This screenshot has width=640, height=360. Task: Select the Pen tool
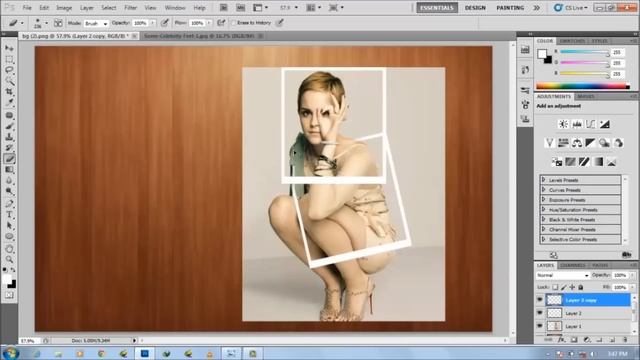[x=9, y=204]
